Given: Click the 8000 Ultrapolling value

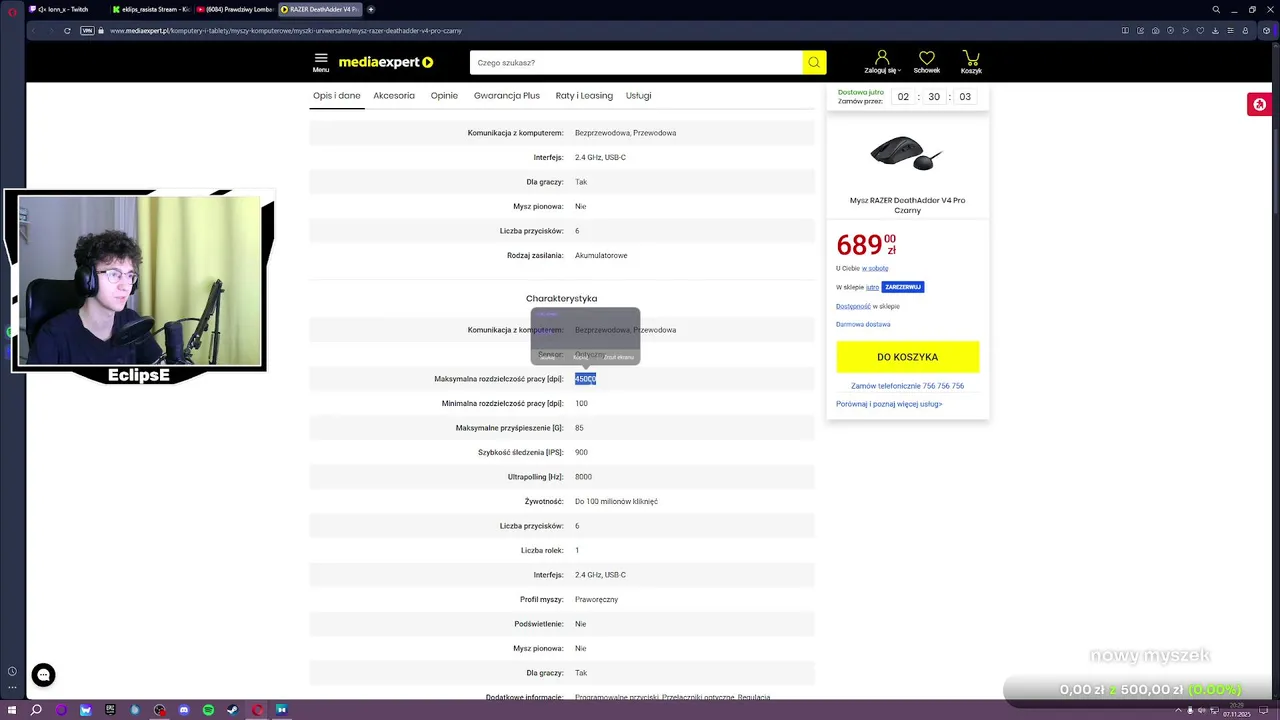Looking at the screenshot, I should click(583, 477).
